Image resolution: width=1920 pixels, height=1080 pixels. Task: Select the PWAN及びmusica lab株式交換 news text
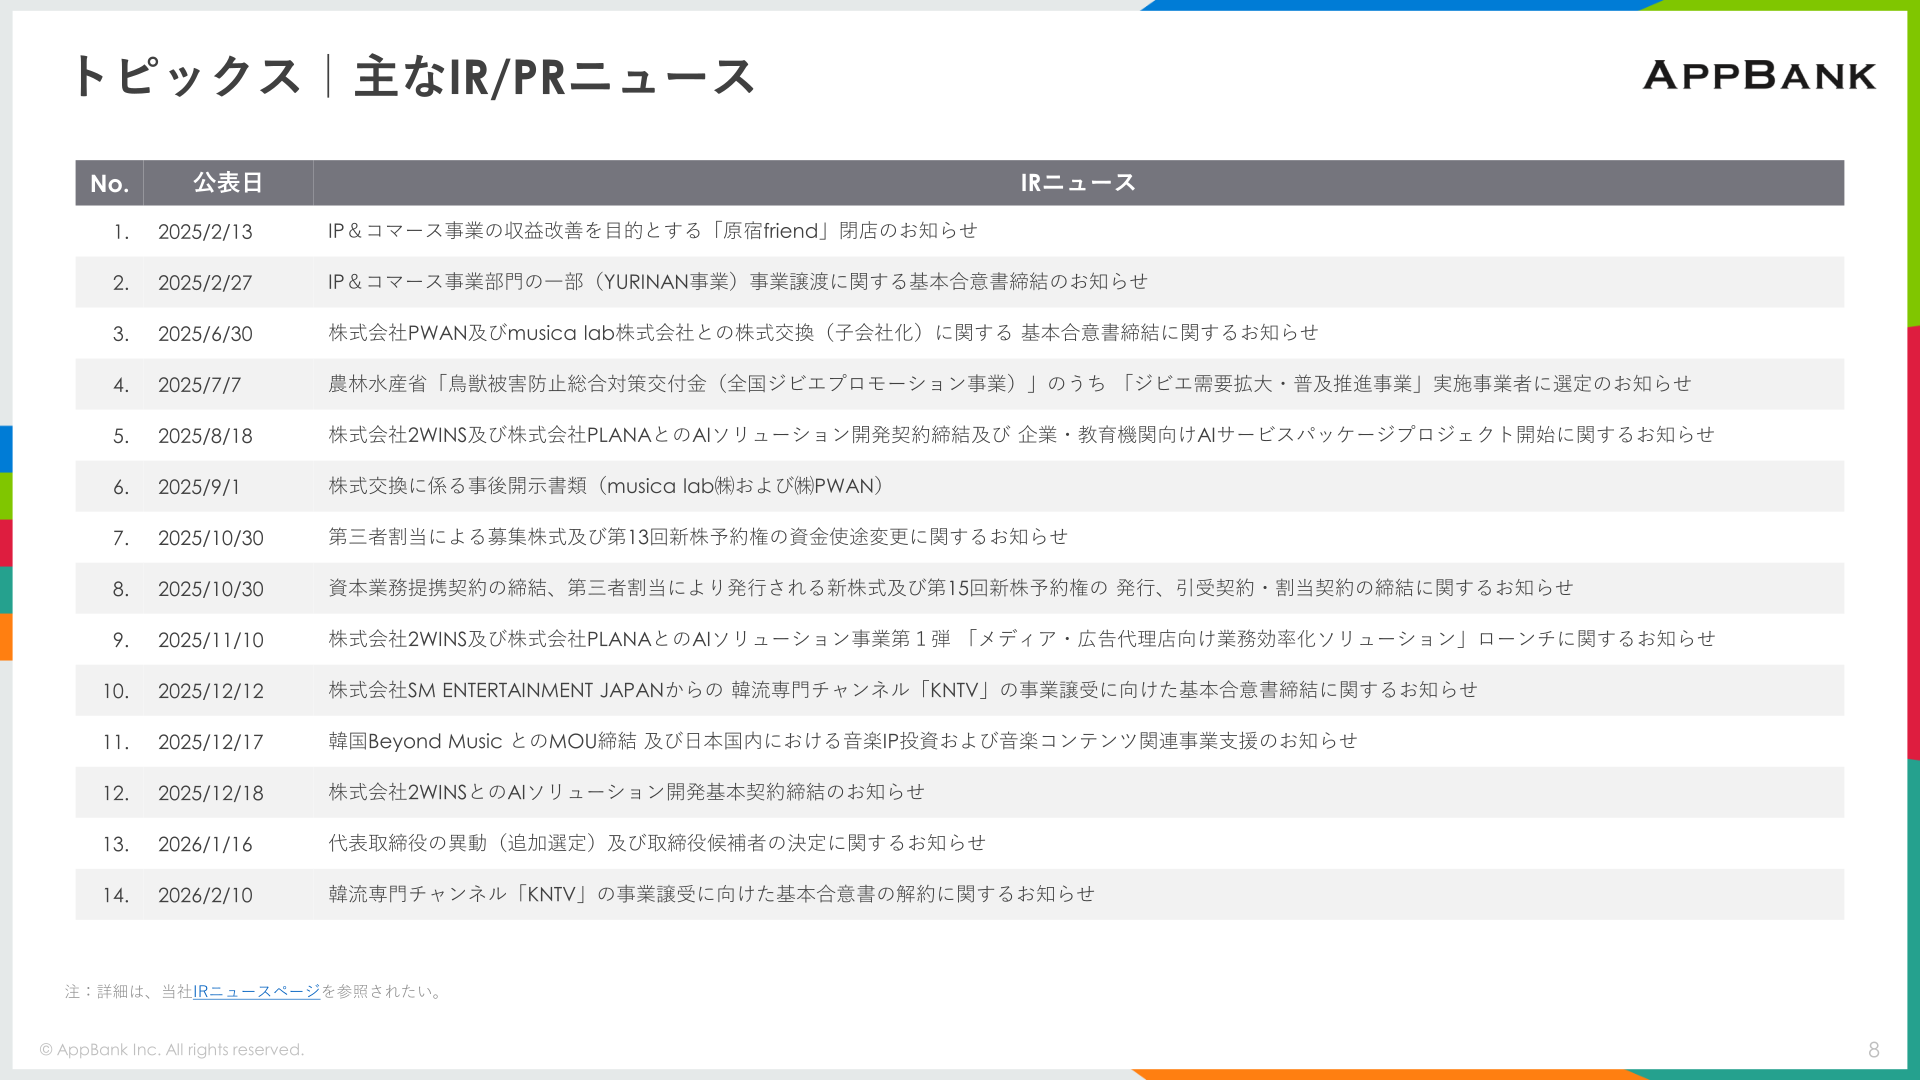[823, 333]
